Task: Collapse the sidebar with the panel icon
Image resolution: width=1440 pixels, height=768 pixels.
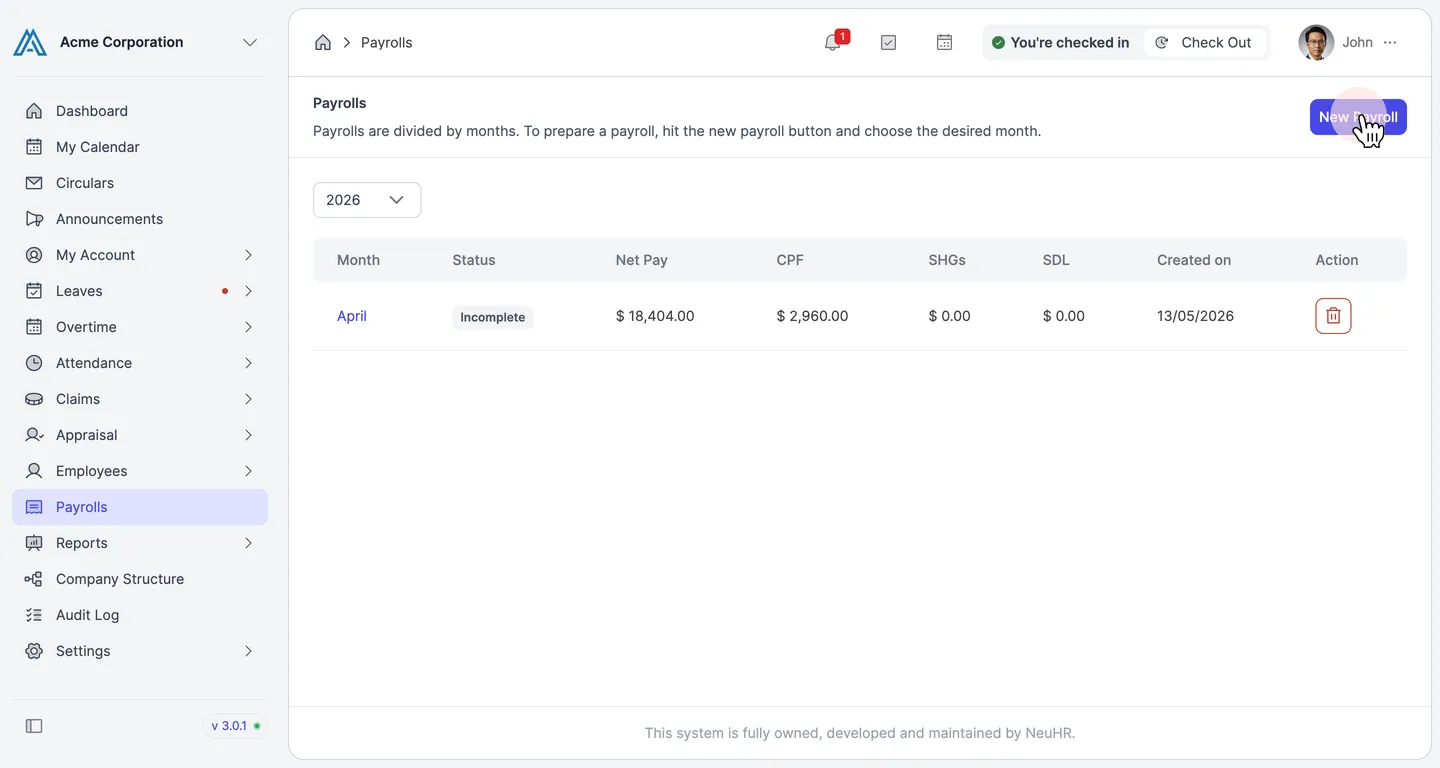Action: pos(34,726)
